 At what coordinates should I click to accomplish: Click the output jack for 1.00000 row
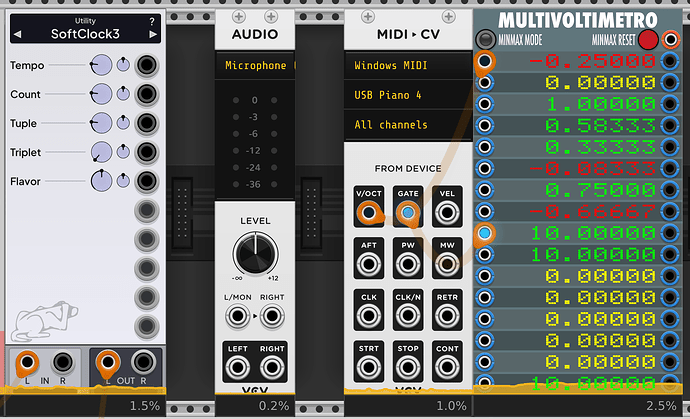coord(670,104)
